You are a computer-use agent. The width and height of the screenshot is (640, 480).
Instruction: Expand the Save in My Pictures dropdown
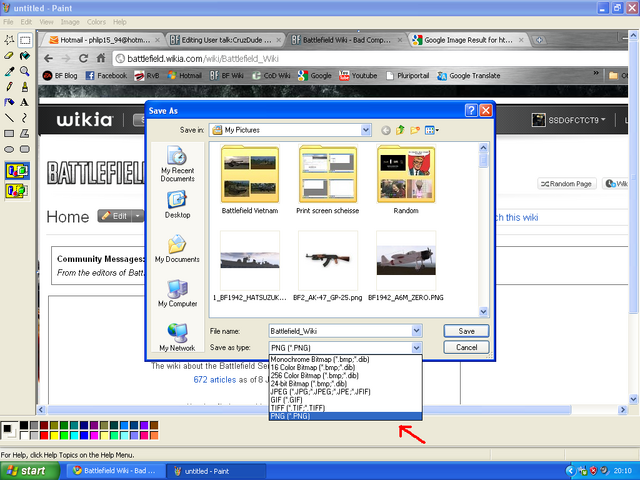pos(366,130)
